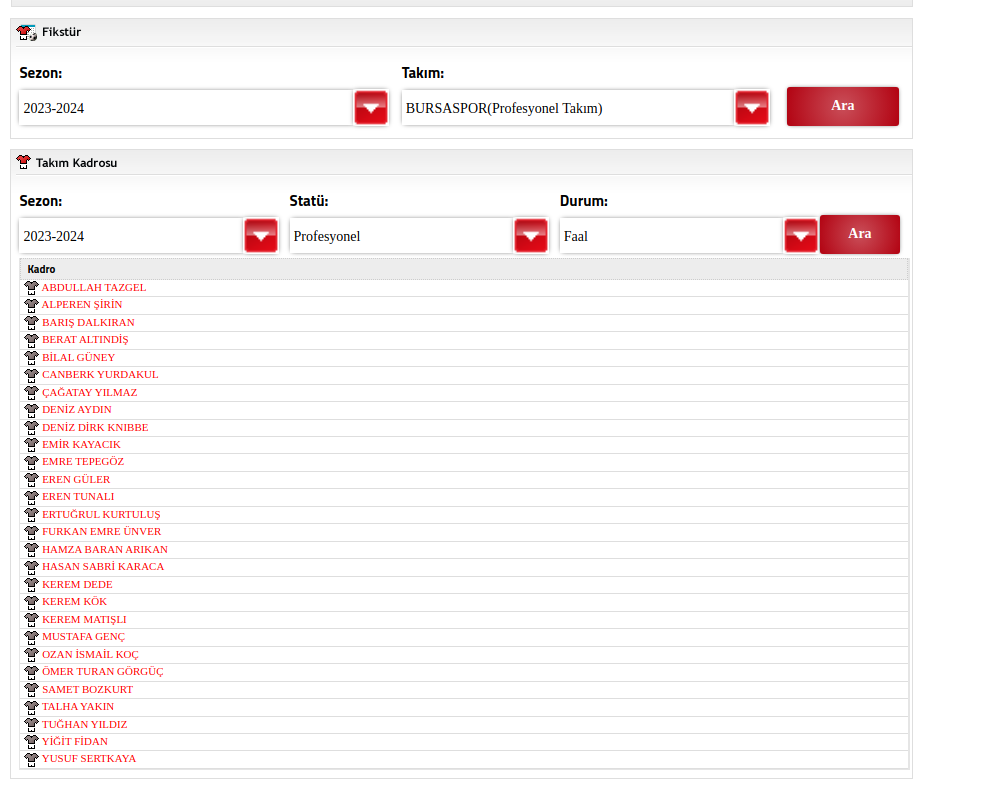Expand the Durum dropdown showing Faal
The image size is (986, 787).
[x=800, y=236]
